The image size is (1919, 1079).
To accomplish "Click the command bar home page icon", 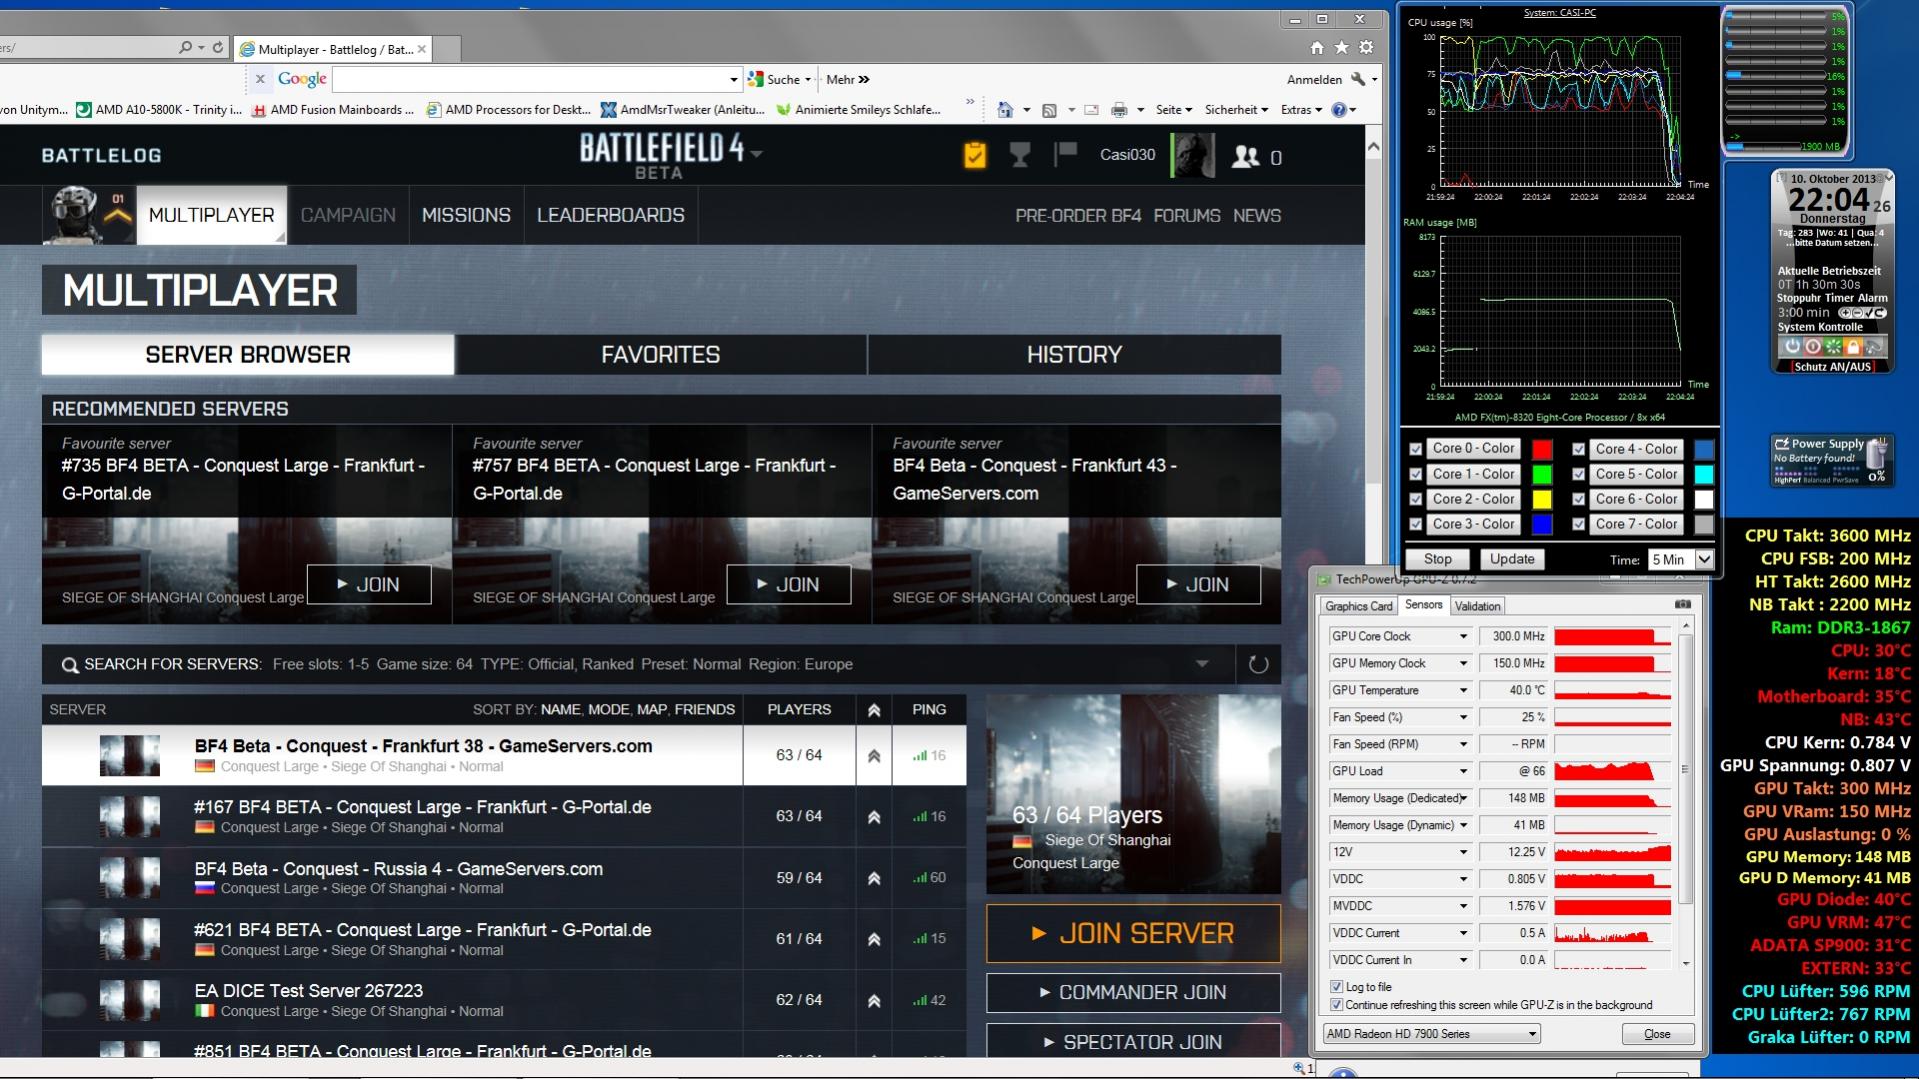I will click(x=1005, y=110).
